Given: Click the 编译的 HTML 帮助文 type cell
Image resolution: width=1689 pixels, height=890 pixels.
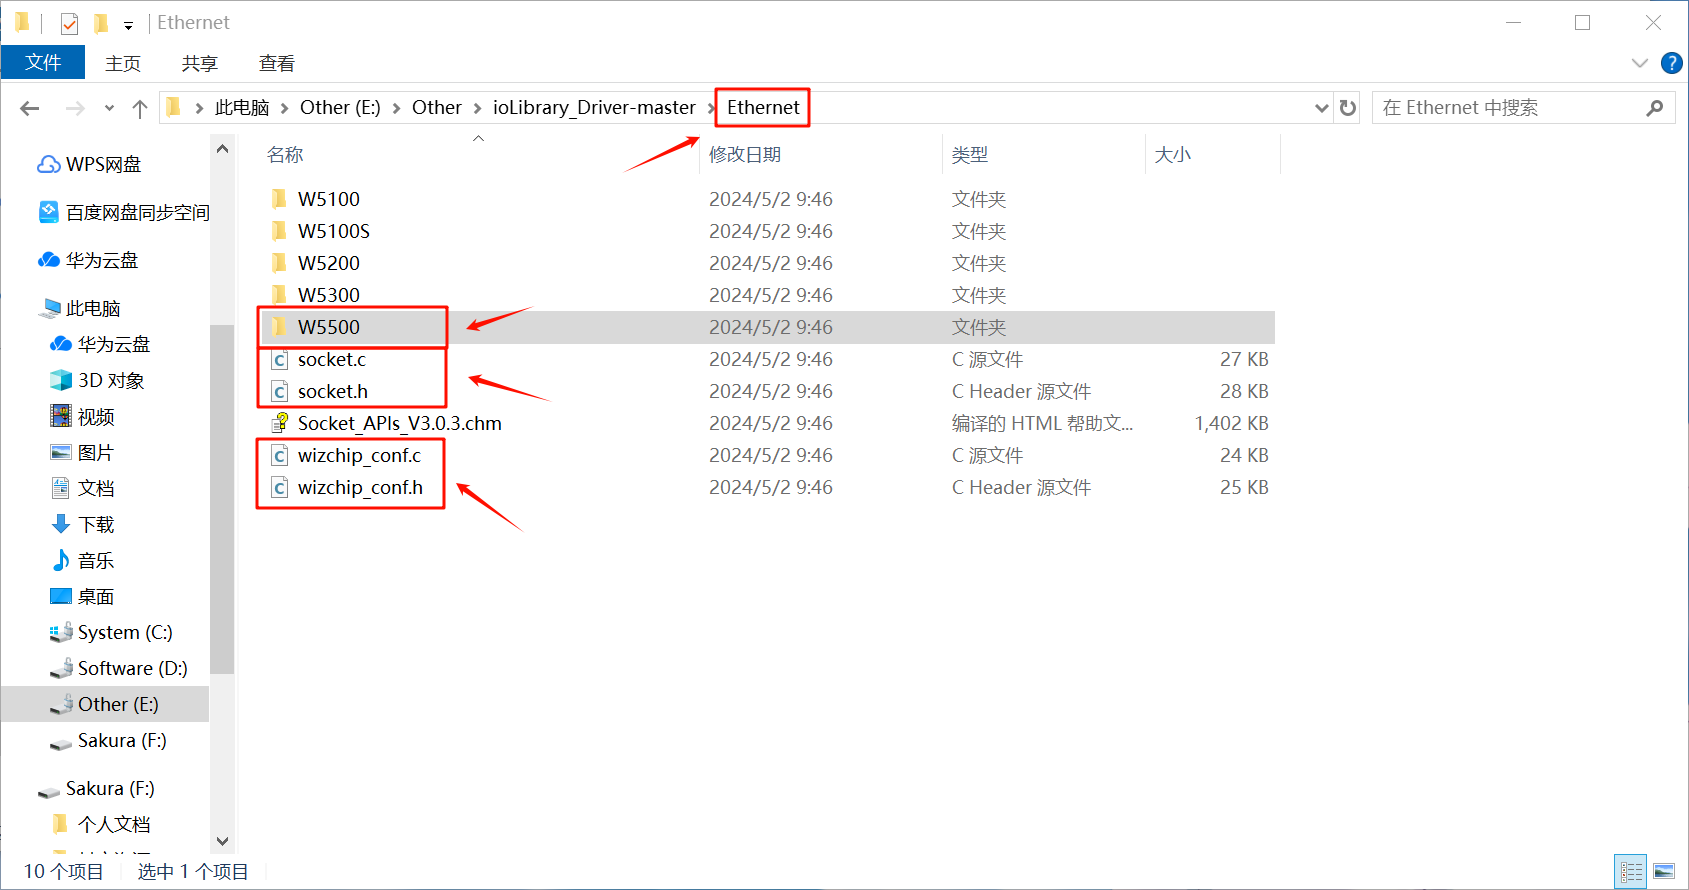Looking at the screenshot, I should [1042, 423].
